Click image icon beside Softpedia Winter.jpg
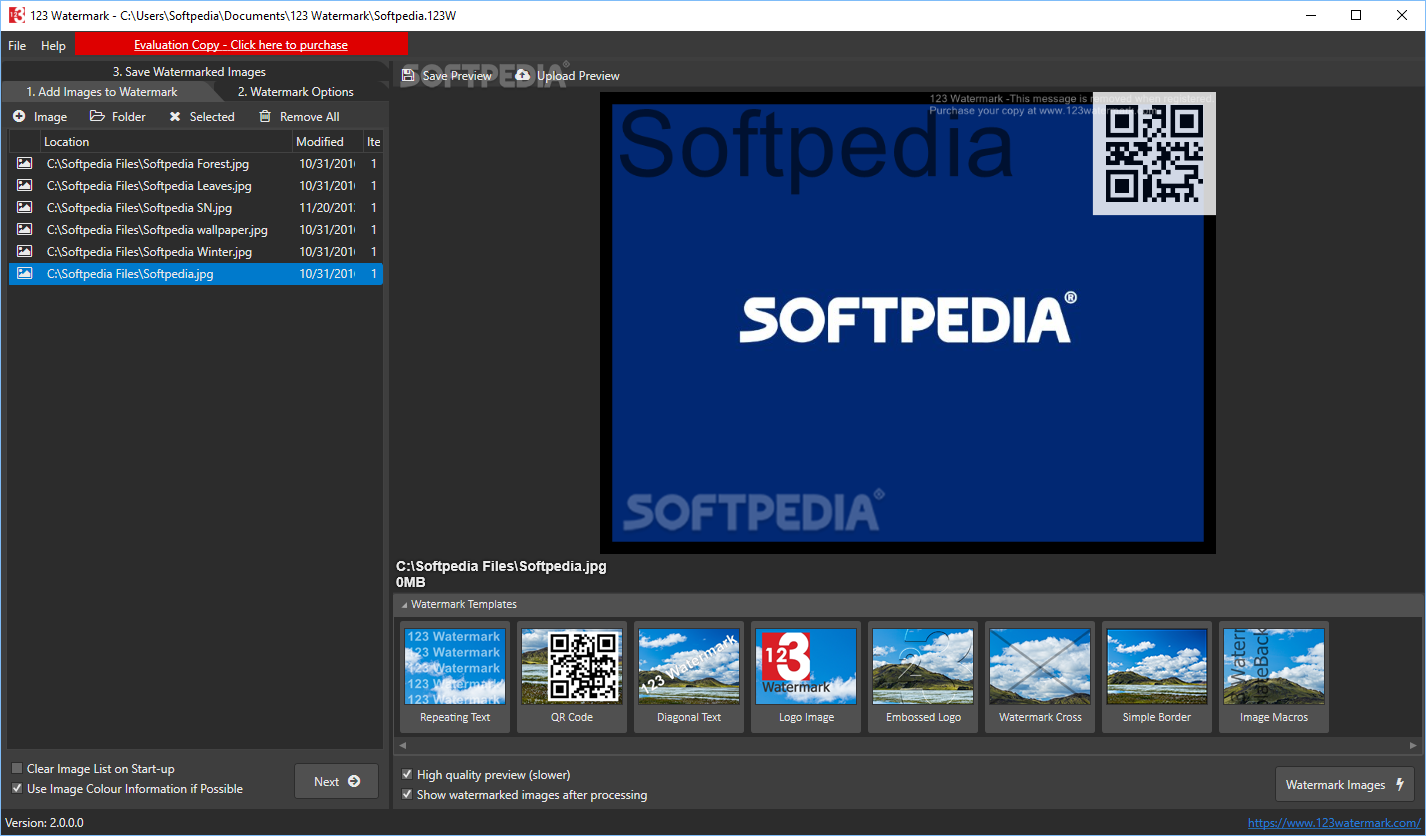1426x836 pixels. pyautogui.click(x=24, y=251)
